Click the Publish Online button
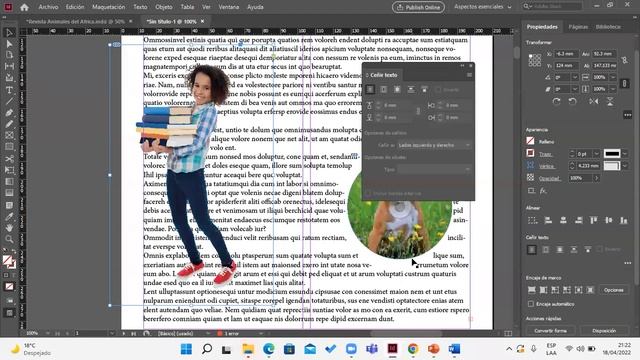 pyautogui.click(x=418, y=7)
